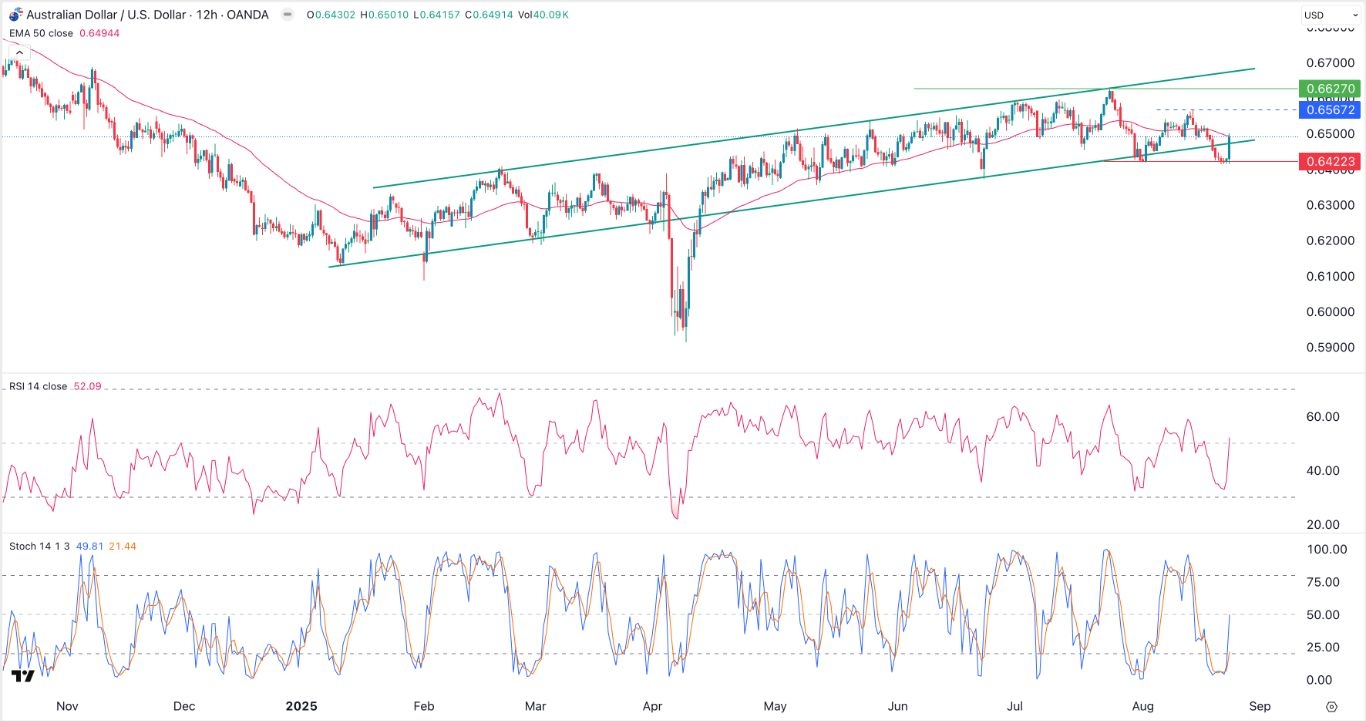Click the AUD/USD globe symbol logo icon

tap(14, 15)
